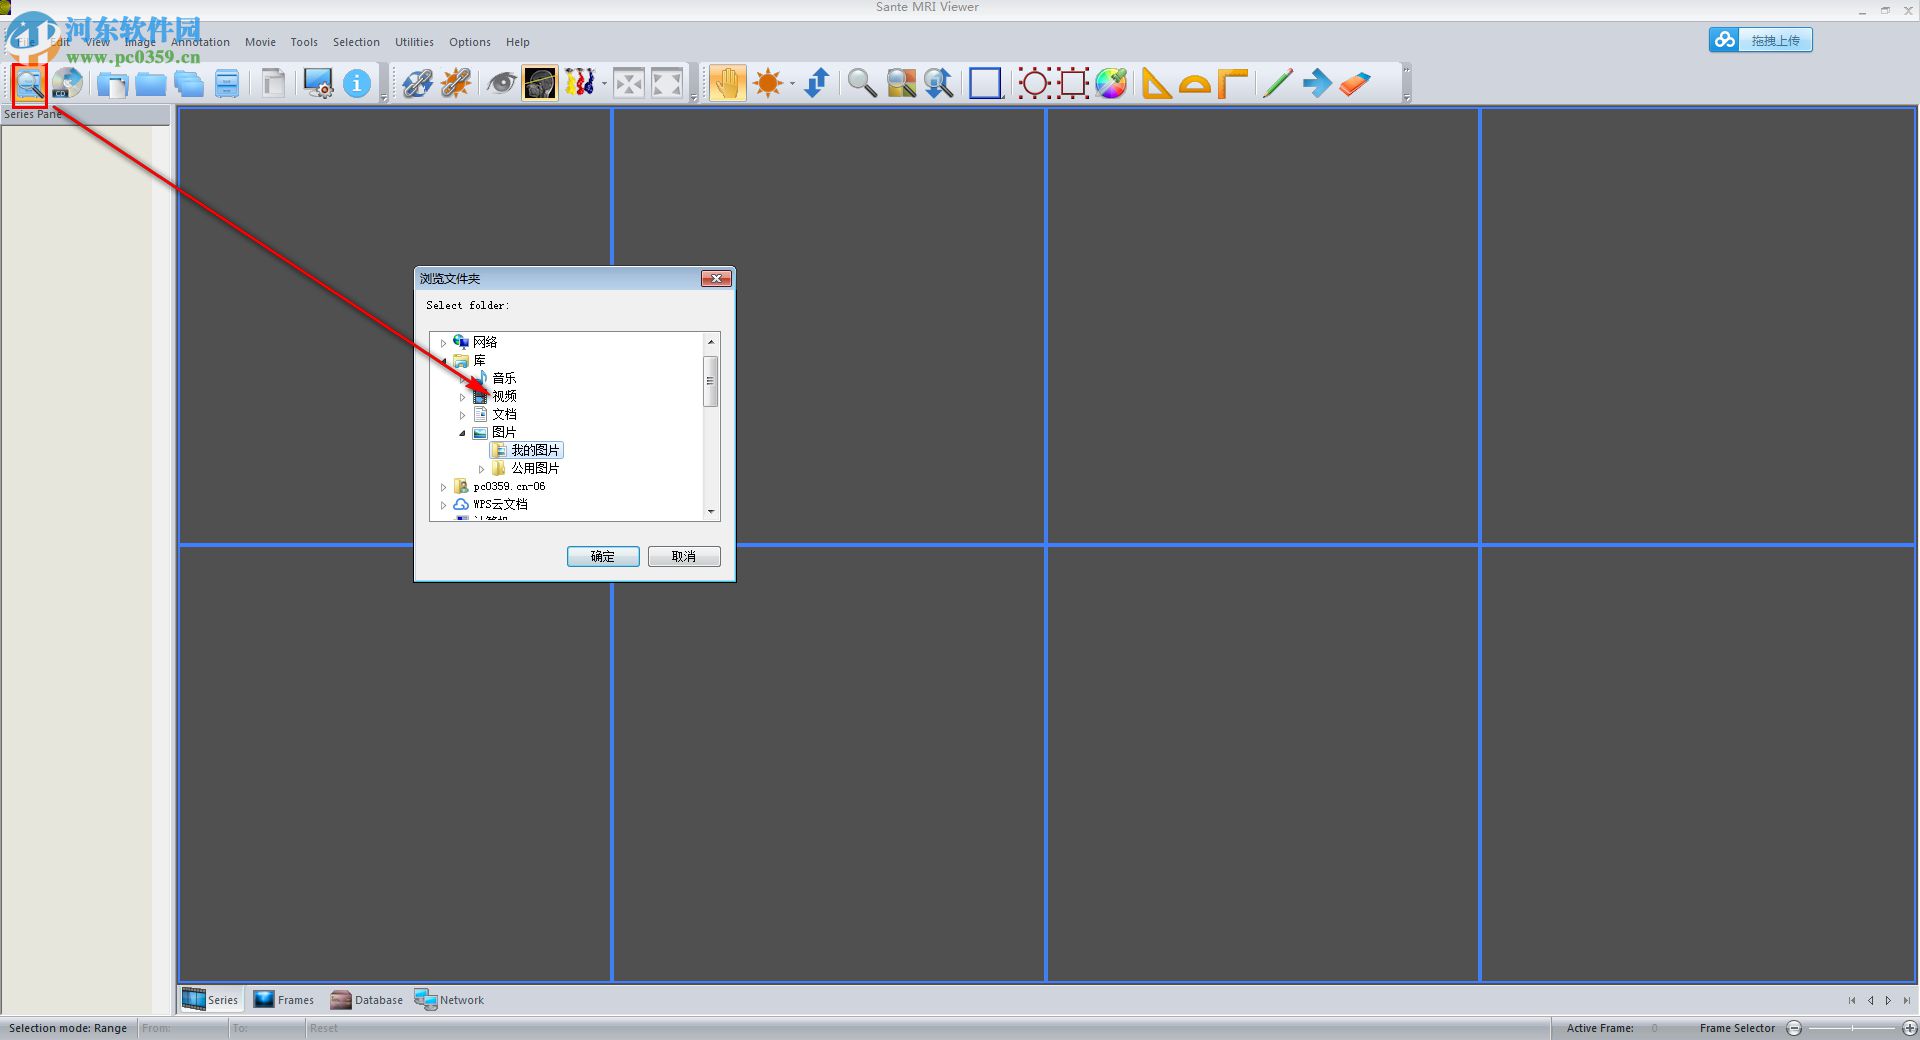Open the Utilities menu
Screen dimensions: 1920x1040
click(x=413, y=42)
